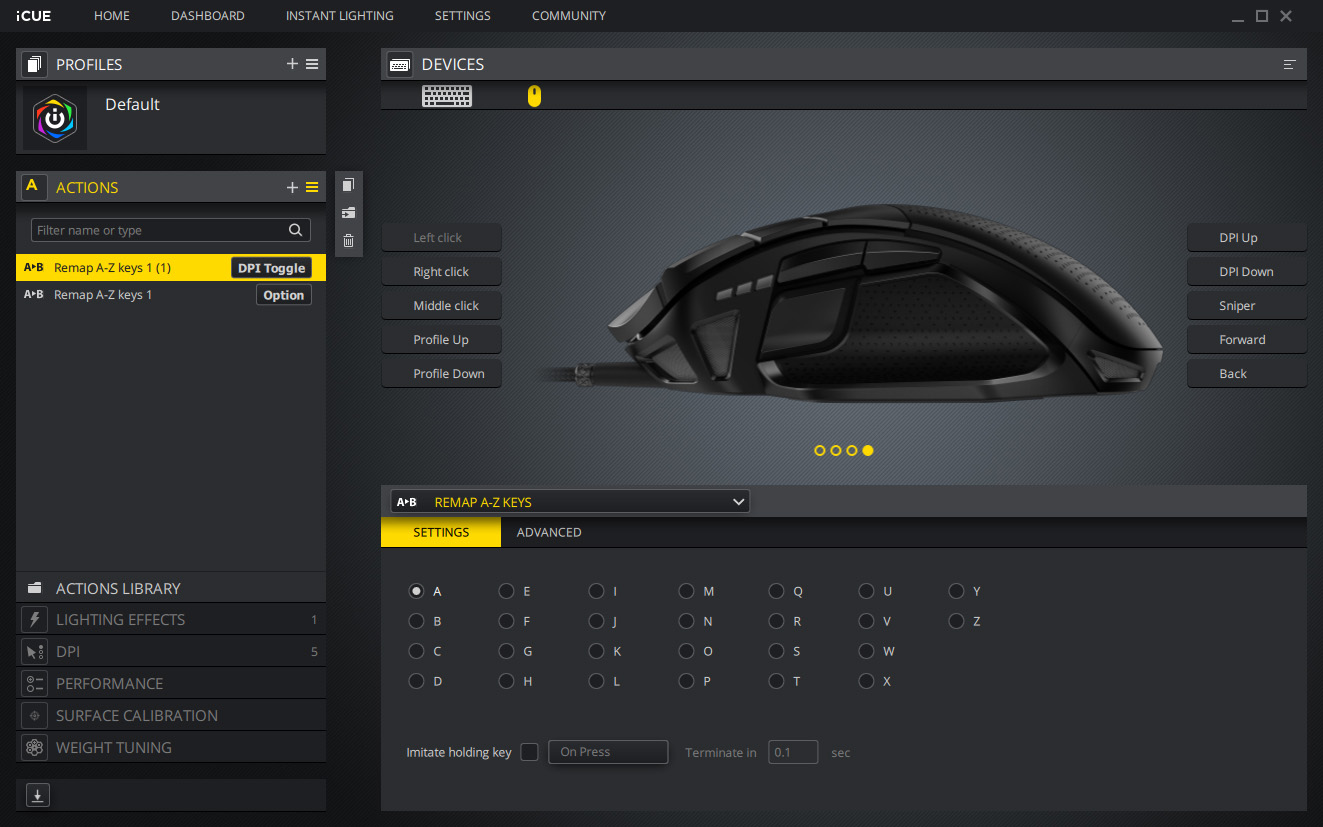Select the first mouse view dot
This screenshot has height=827, width=1323.
click(820, 451)
